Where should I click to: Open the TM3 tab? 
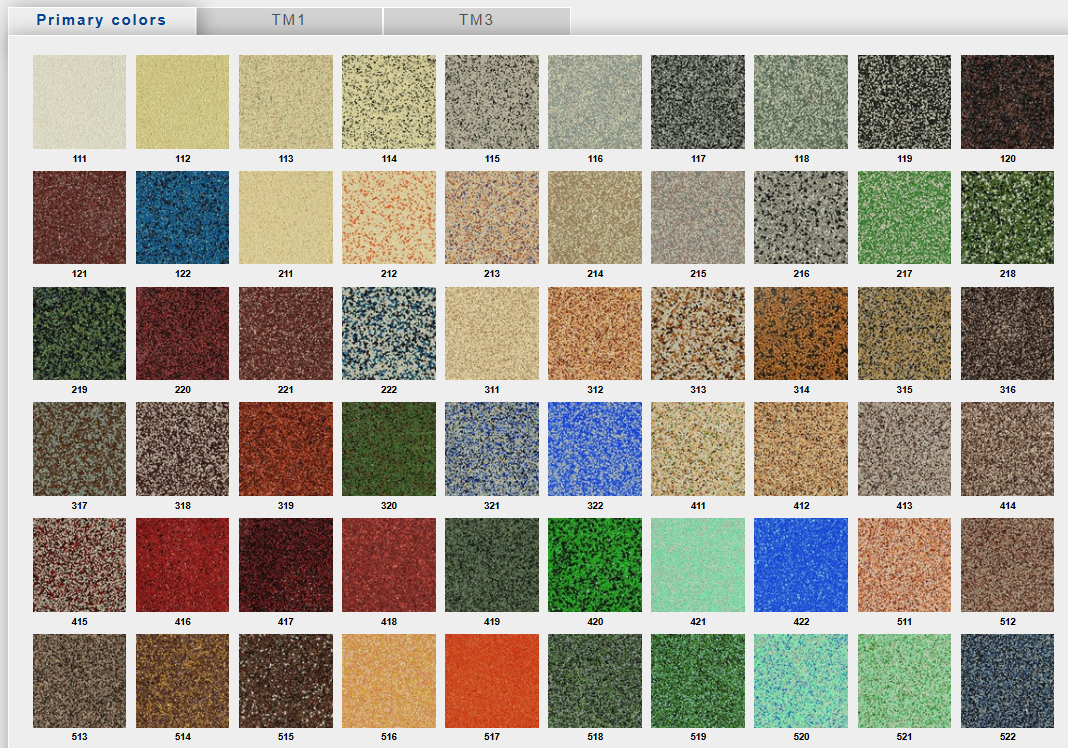point(476,20)
